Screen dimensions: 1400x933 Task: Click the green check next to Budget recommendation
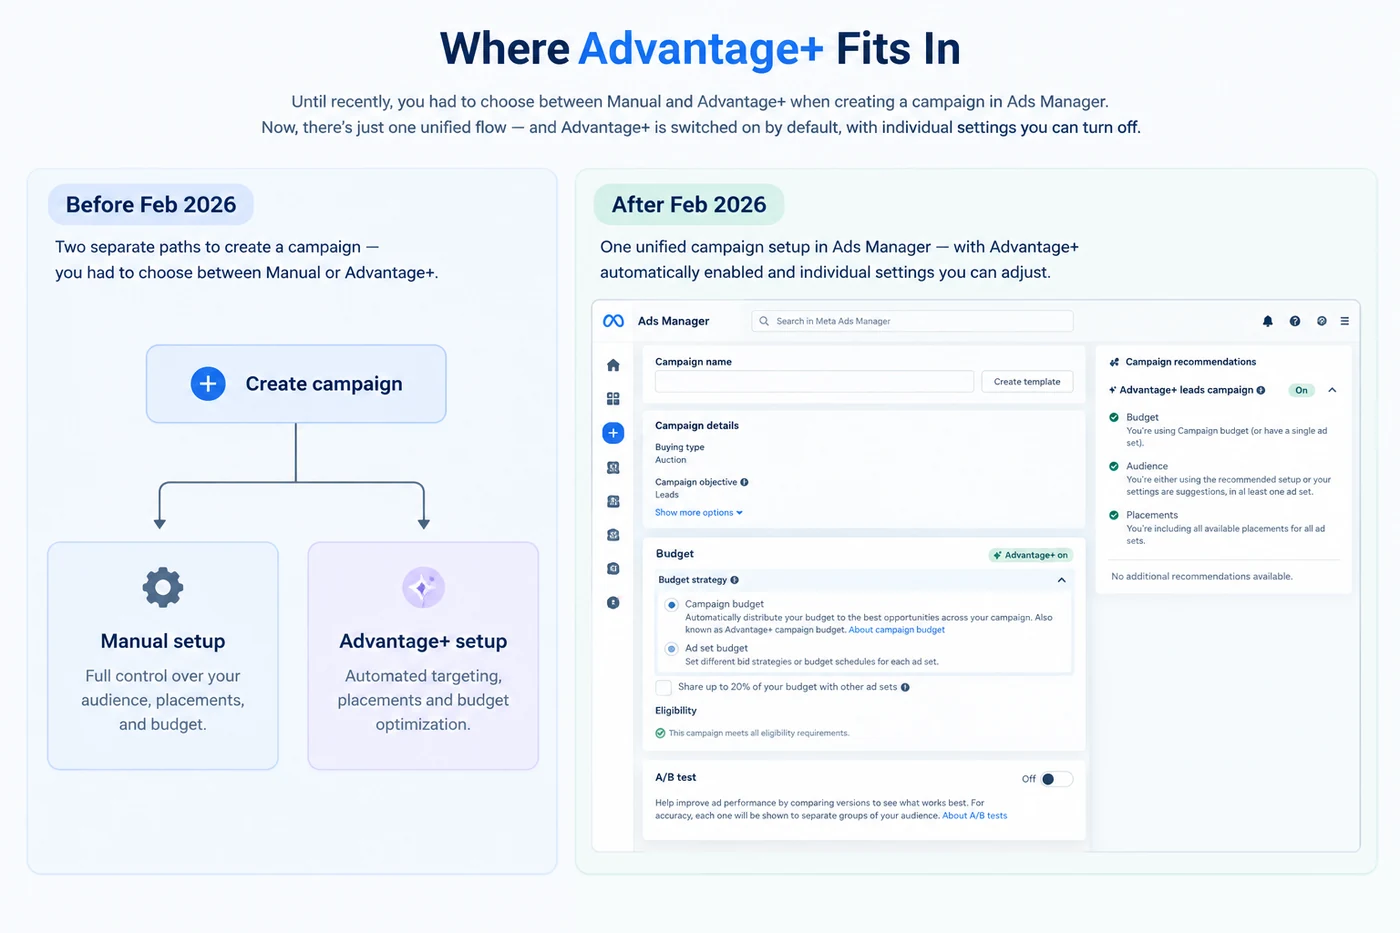click(1114, 417)
